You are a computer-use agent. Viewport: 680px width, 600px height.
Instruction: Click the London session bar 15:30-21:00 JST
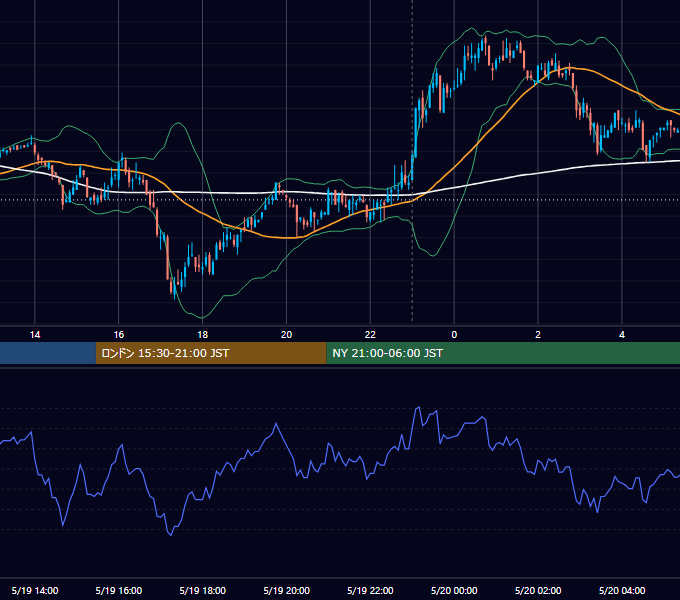click(x=211, y=353)
